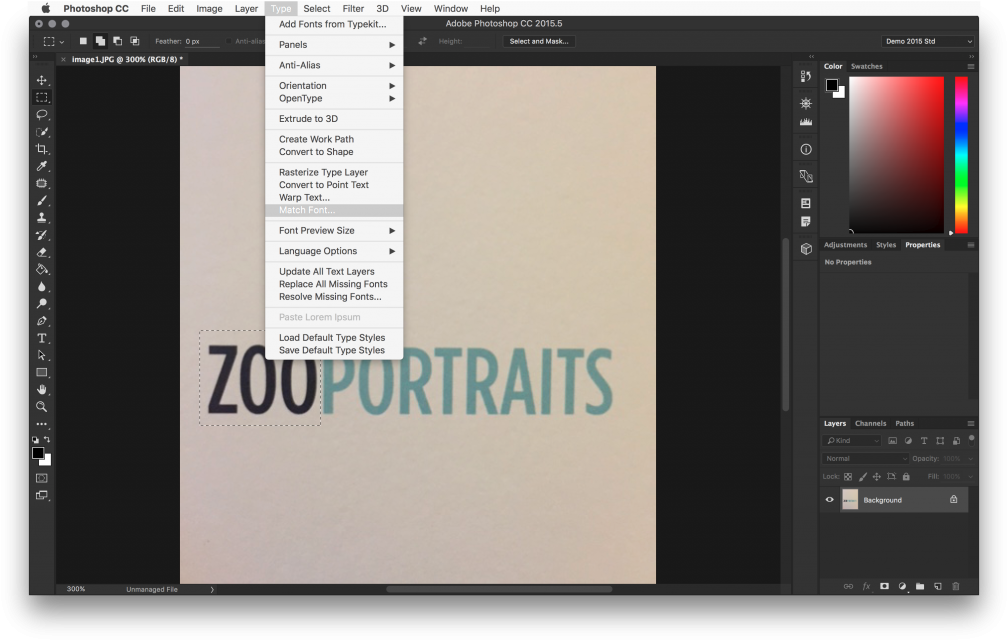Select the Move tool
The width and height of the screenshot is (1007, 640).
pos(42,80)
